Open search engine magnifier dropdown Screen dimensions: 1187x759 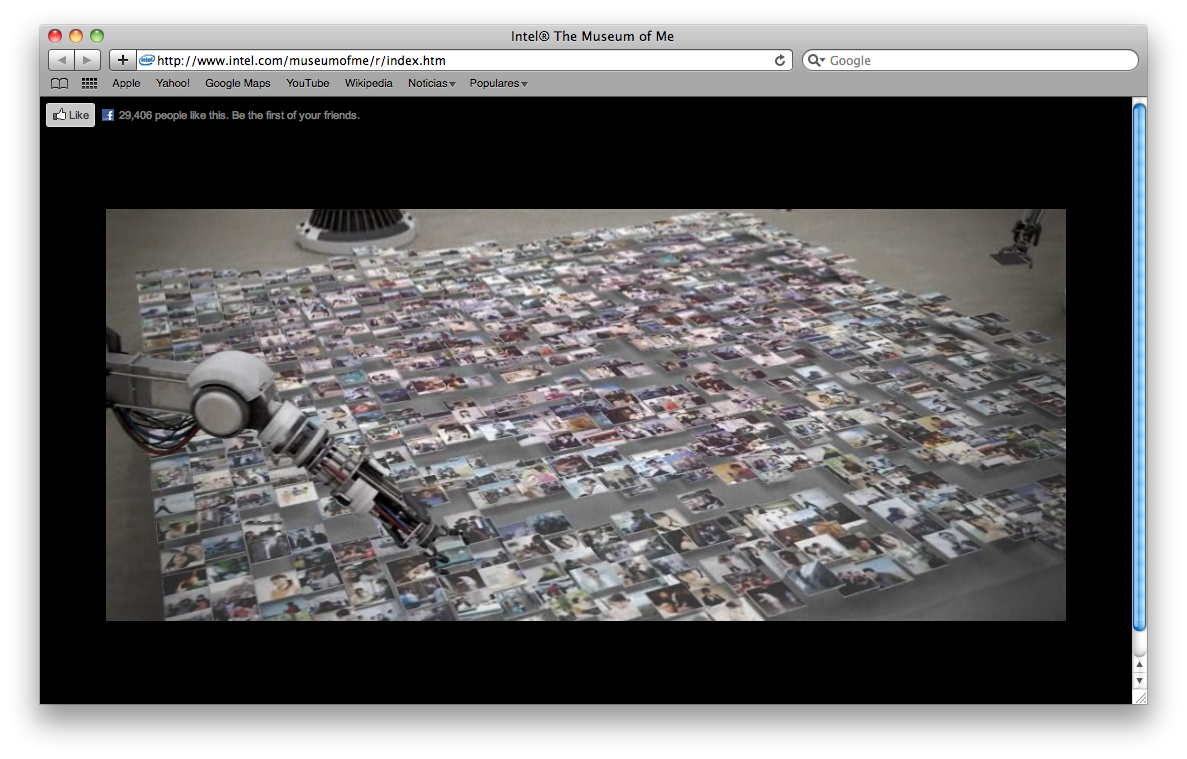tap(816, 60)
